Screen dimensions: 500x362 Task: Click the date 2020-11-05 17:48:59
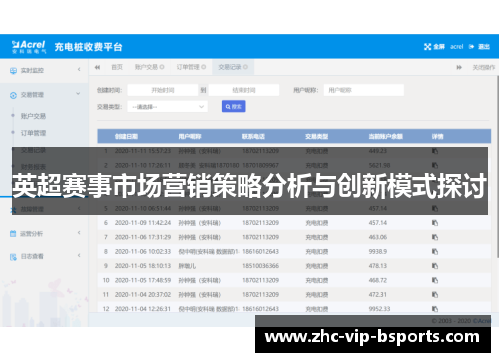[x=143, y=280]
